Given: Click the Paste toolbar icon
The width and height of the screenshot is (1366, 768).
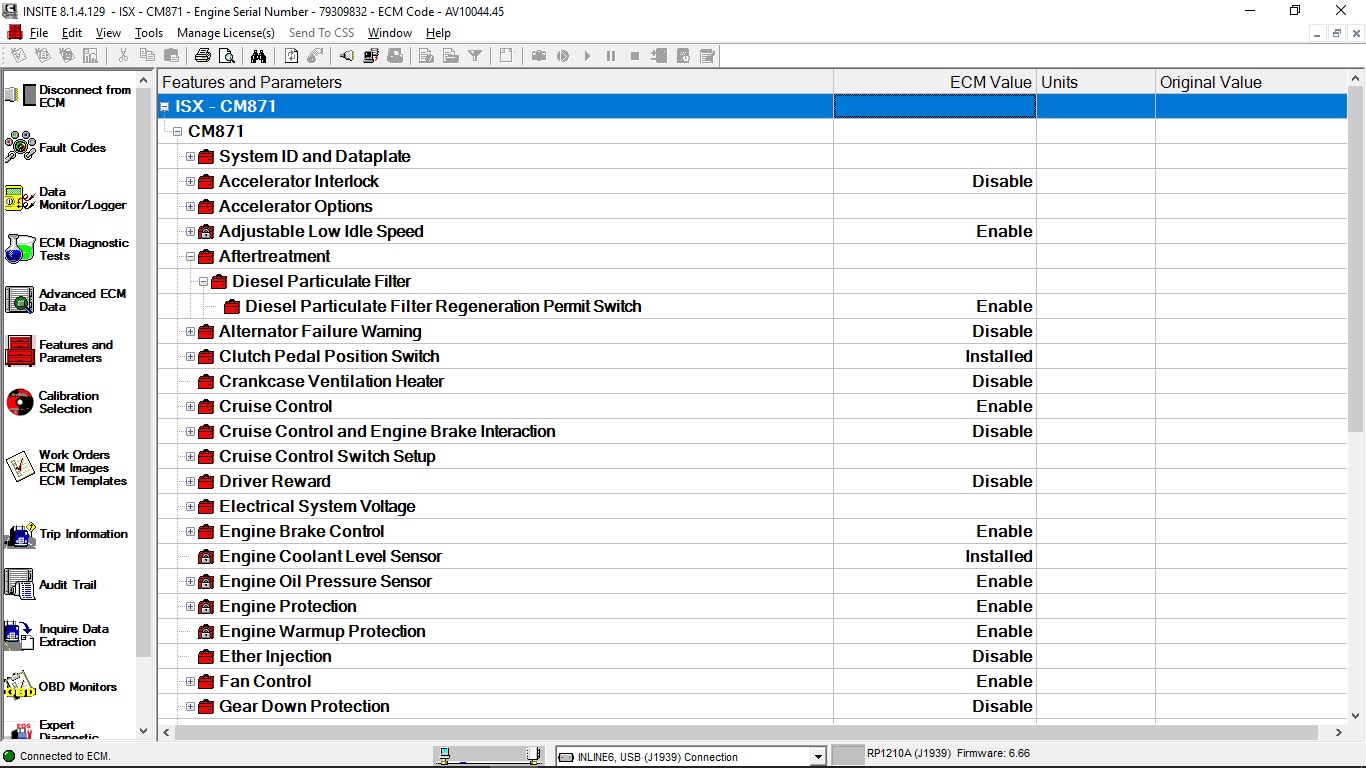Looking at the screenshot, I should 171,56.
